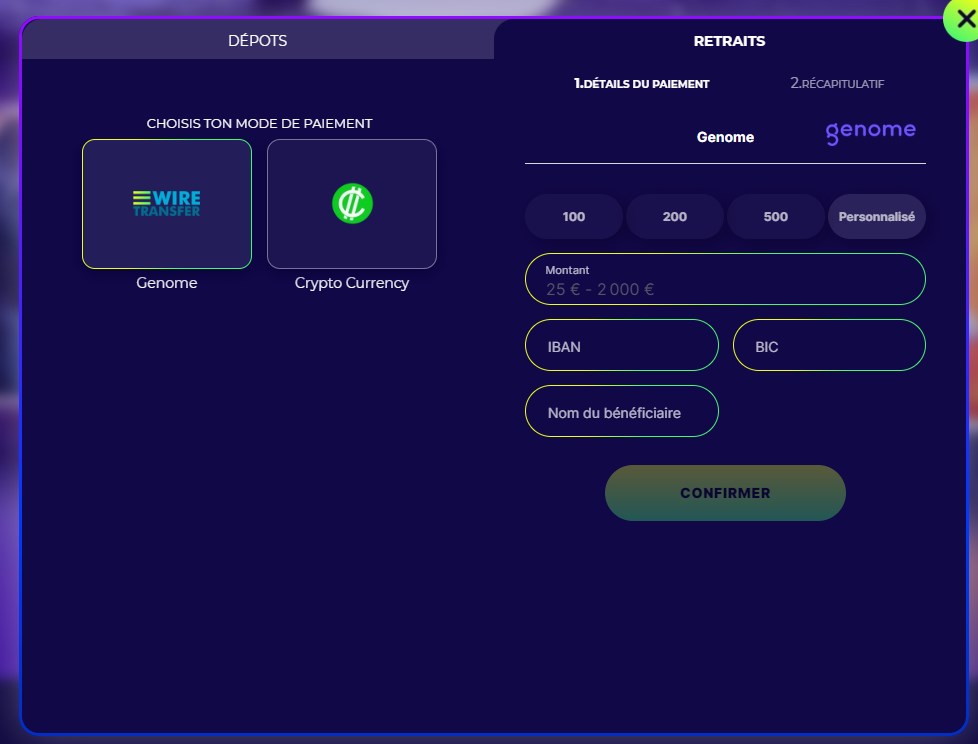Close the payment dialog with the X
This screenshot has height=744, width=978.
point(960,18)
